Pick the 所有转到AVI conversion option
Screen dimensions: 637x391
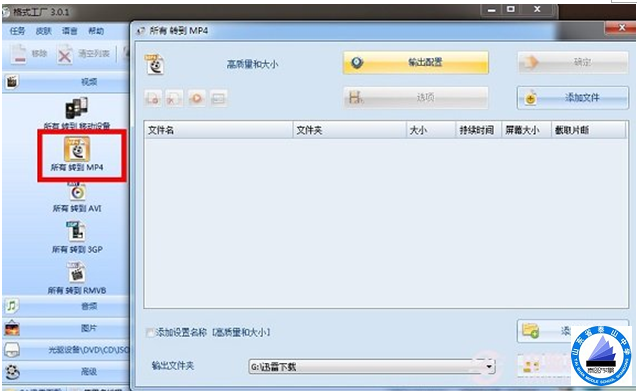77,198
